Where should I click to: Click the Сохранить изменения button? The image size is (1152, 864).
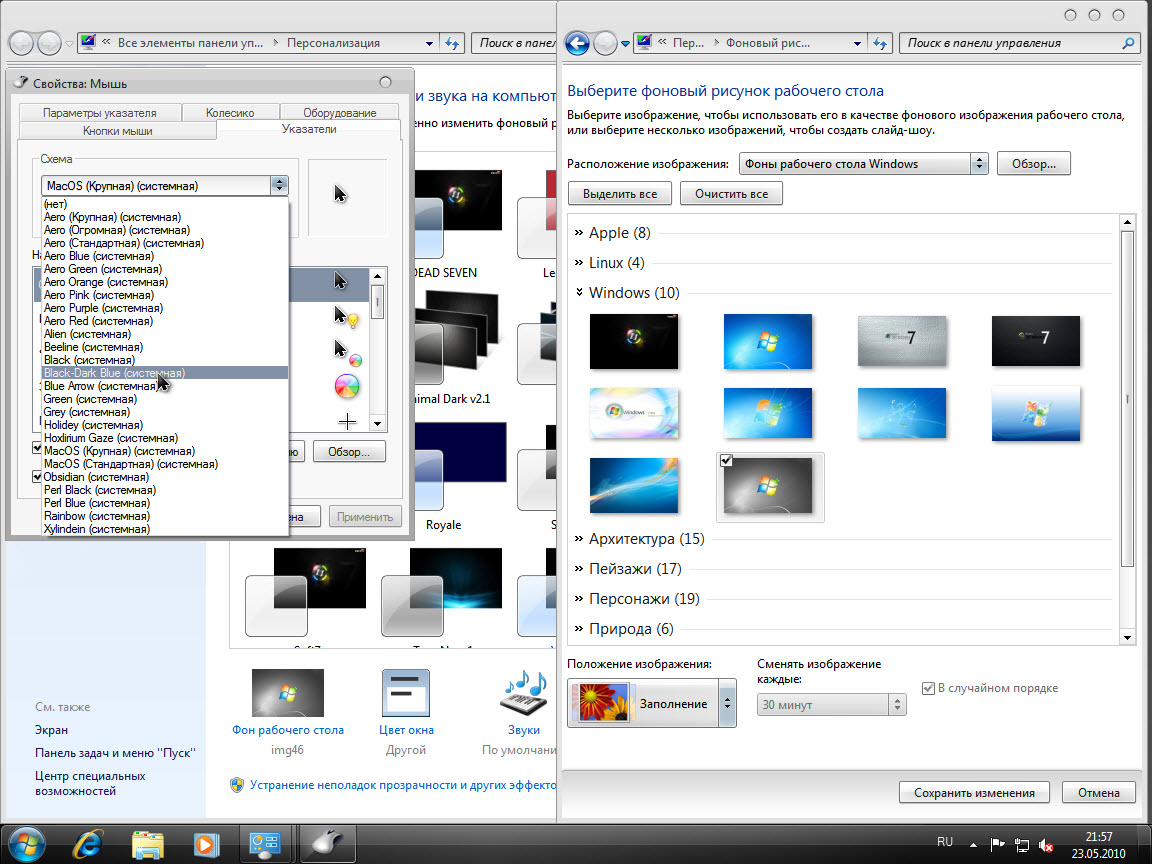click(x=974, y=792)
